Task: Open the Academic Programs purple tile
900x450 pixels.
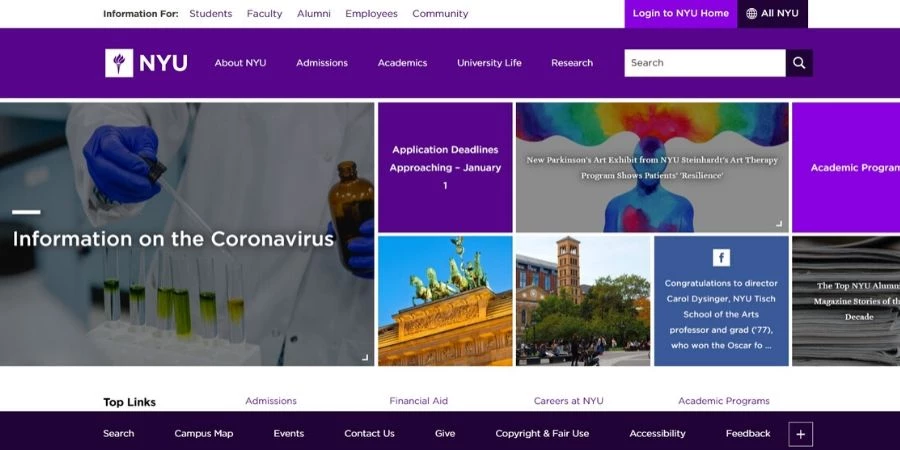Action: click(x=846, y=168)
